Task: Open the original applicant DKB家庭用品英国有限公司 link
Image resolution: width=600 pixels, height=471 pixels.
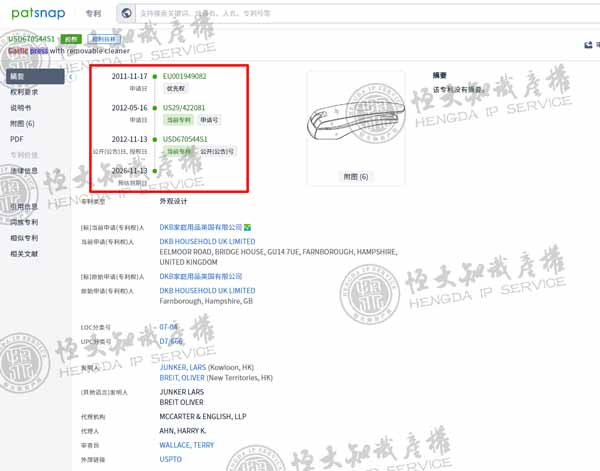Action: point(201,276)
